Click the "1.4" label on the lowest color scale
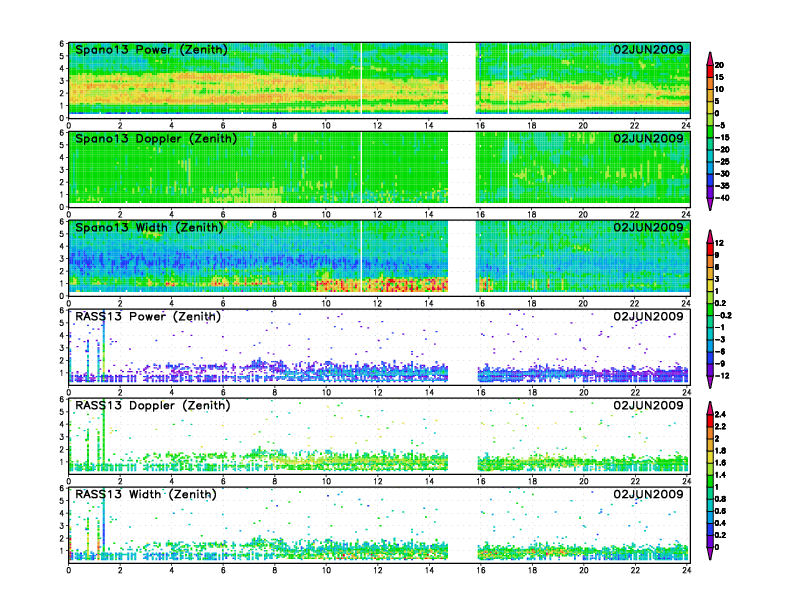792x612 pixels. [720, 475]
